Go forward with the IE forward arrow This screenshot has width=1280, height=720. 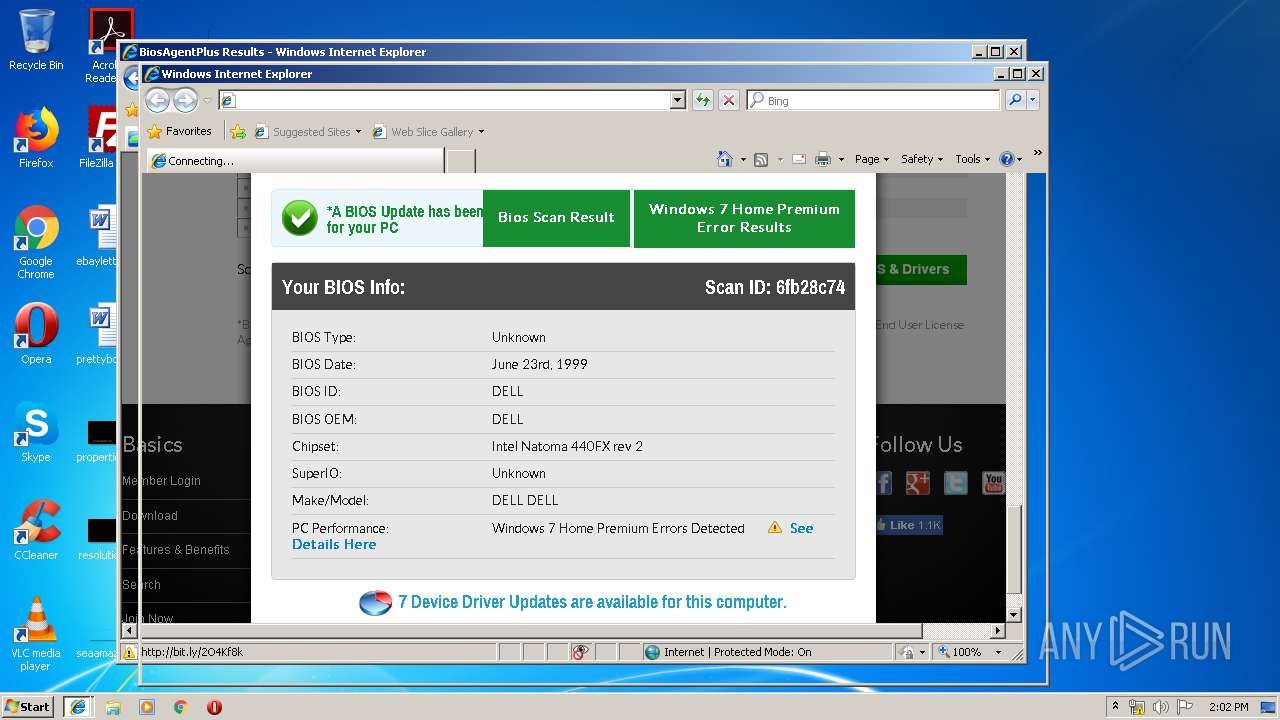(185, 100)
